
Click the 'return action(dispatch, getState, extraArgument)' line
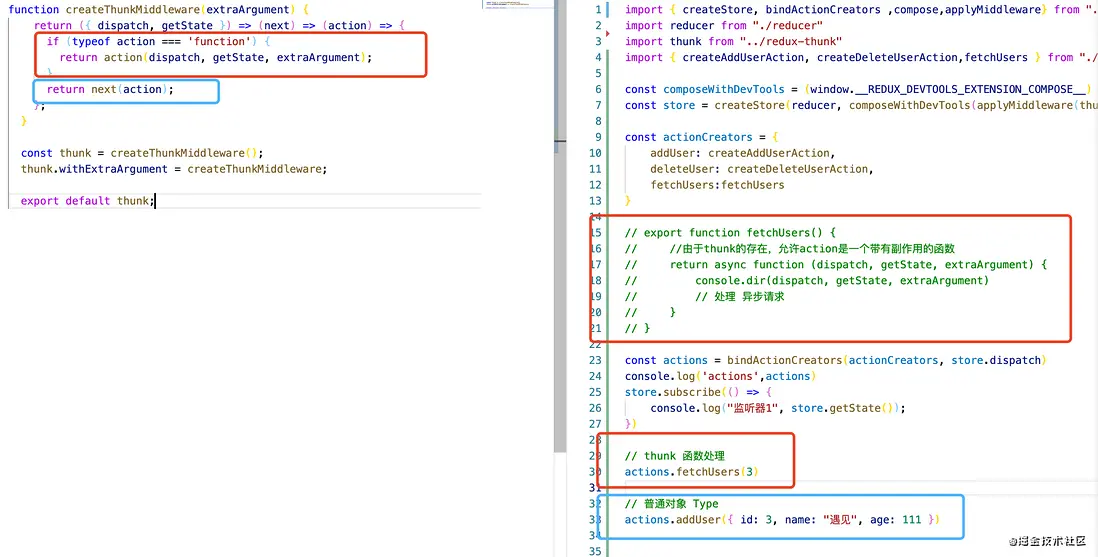click(216, 57)
